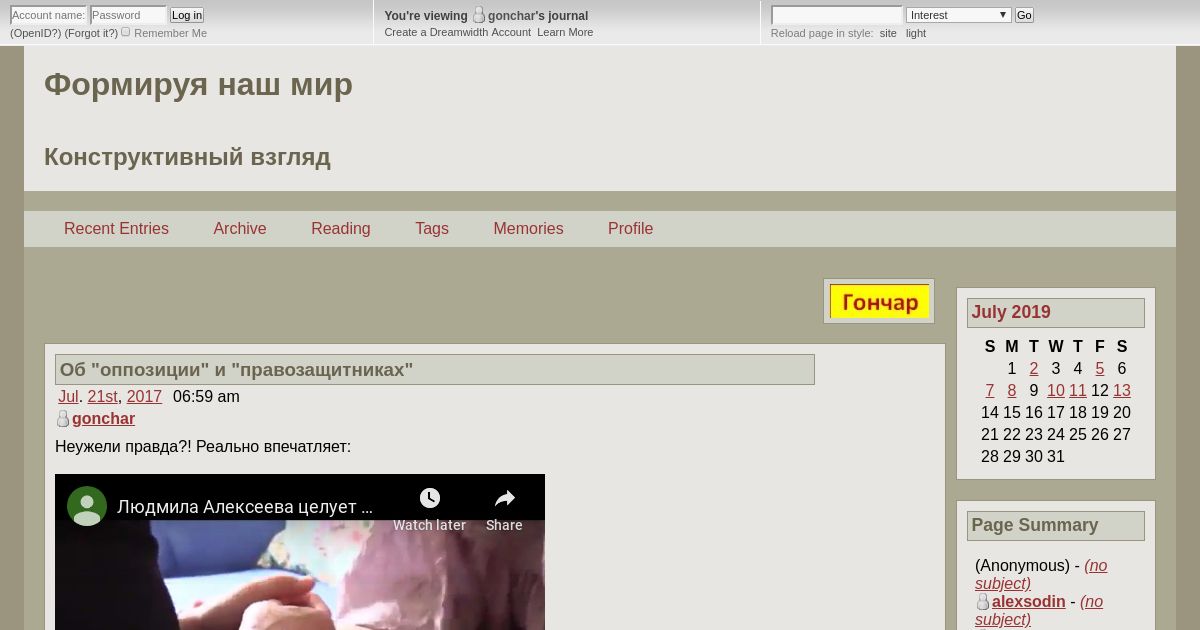Open the Profile tab
The image size is (1200, 630).
(x=630, y=229)
